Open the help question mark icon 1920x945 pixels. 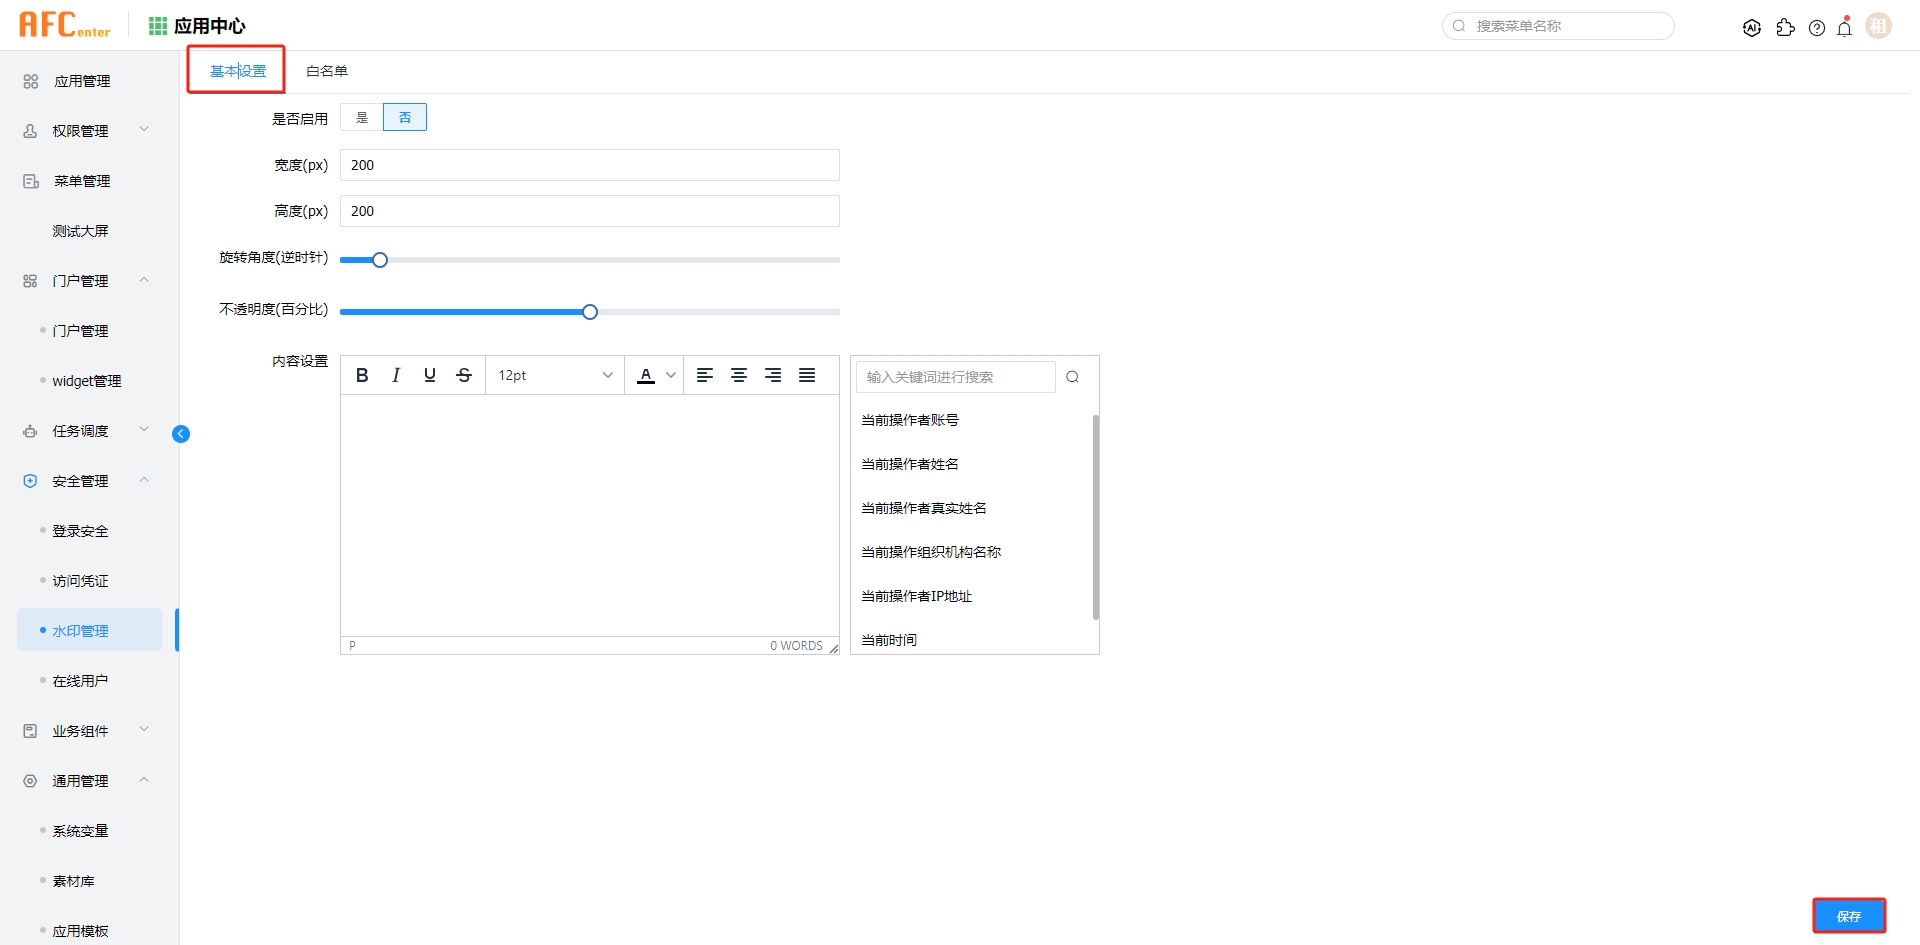(1817, 27)
